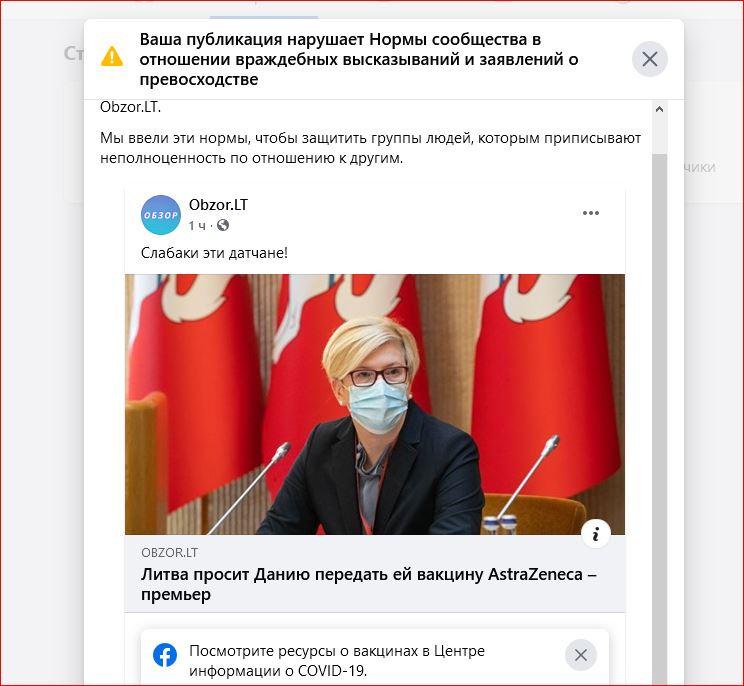Click the article preview photo thumbnail
This screenshot has height=686, width=744.
tap(375, 404)
